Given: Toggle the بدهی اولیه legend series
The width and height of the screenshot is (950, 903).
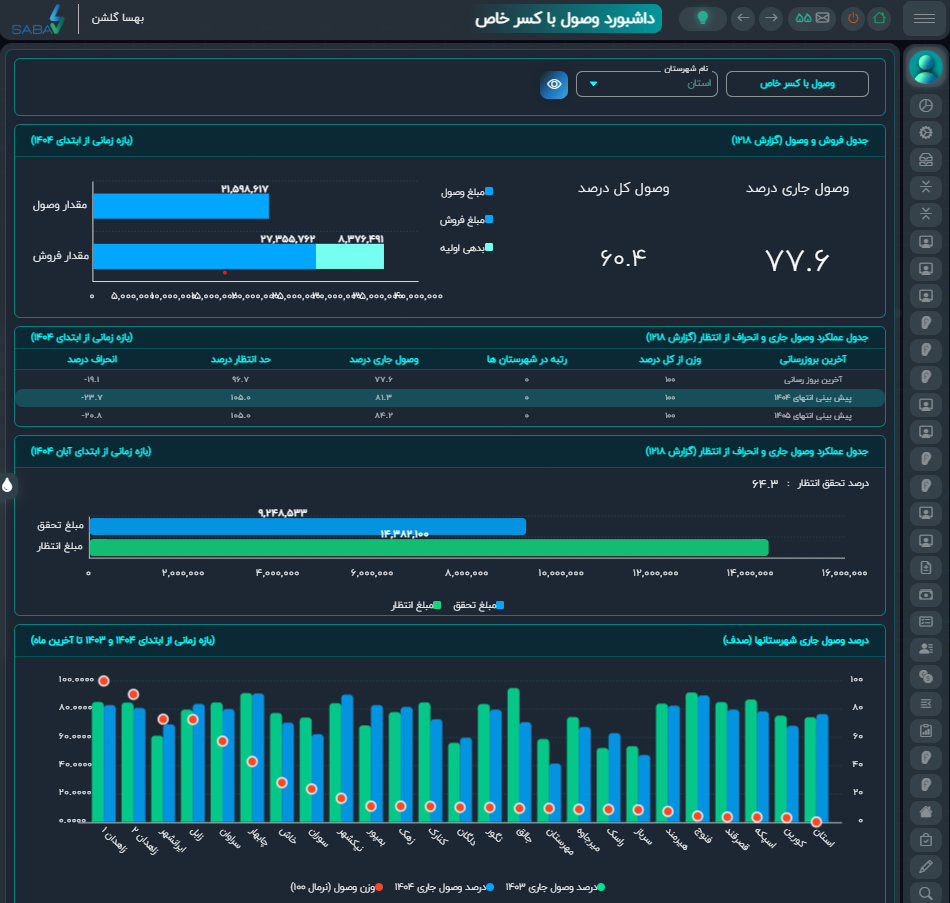Looking at the screenshot, I should coord(466,248).
